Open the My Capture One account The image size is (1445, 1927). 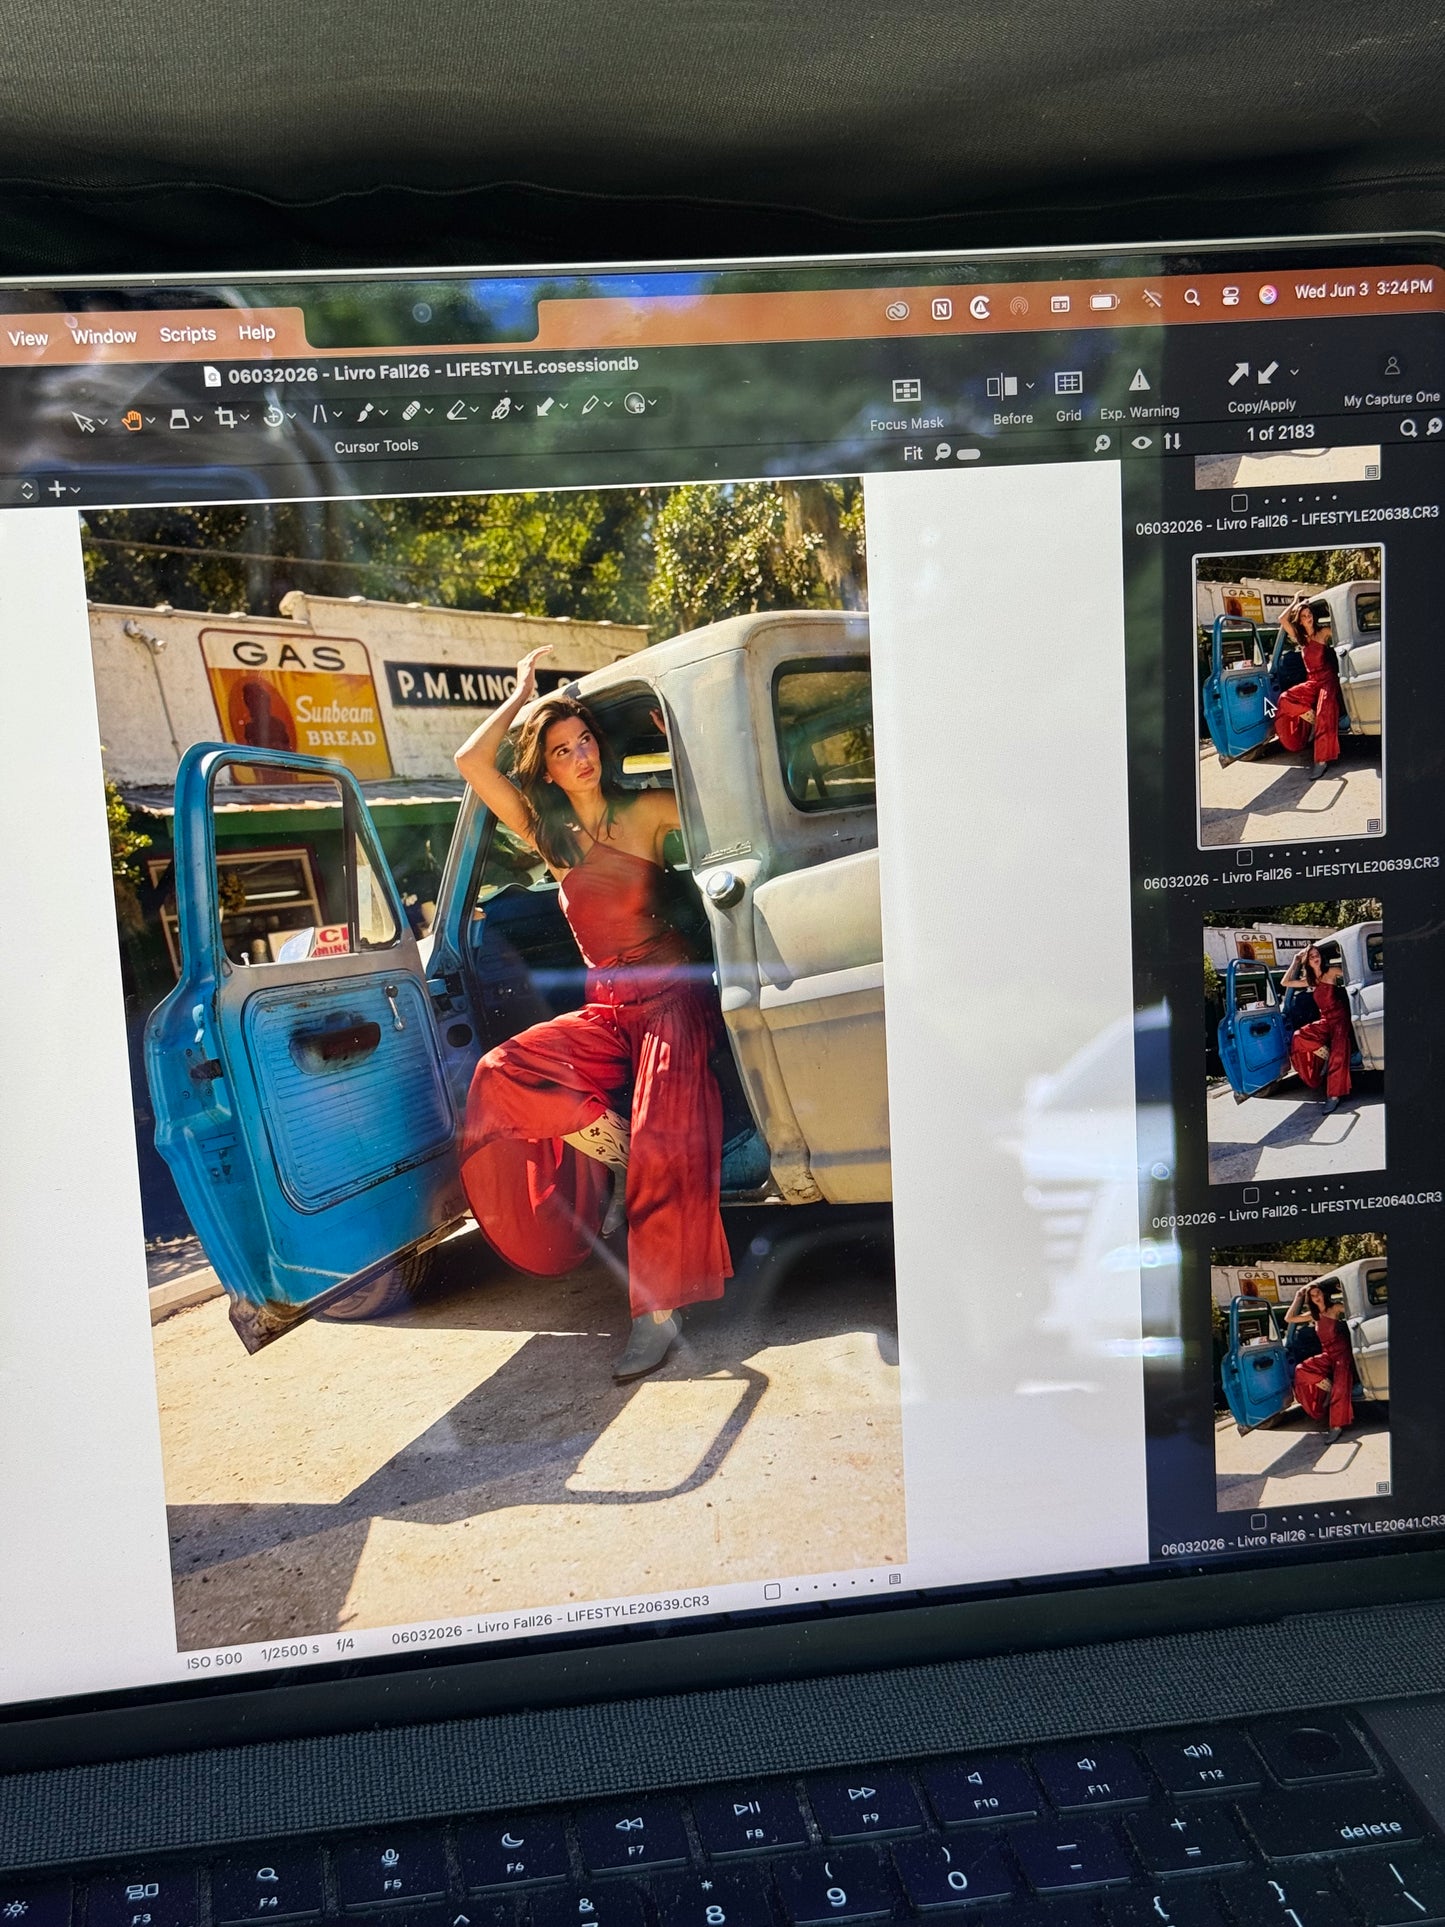point(1391,366)
